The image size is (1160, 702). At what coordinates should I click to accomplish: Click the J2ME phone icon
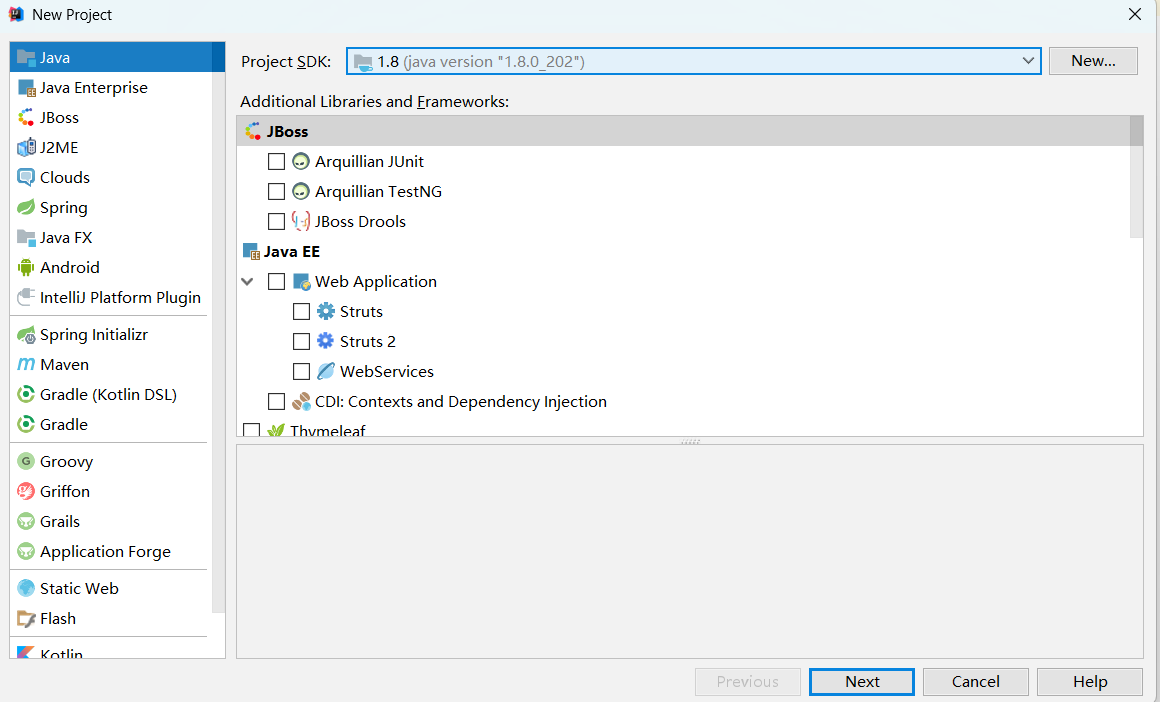pyautogui.click(x=26, y=147)
